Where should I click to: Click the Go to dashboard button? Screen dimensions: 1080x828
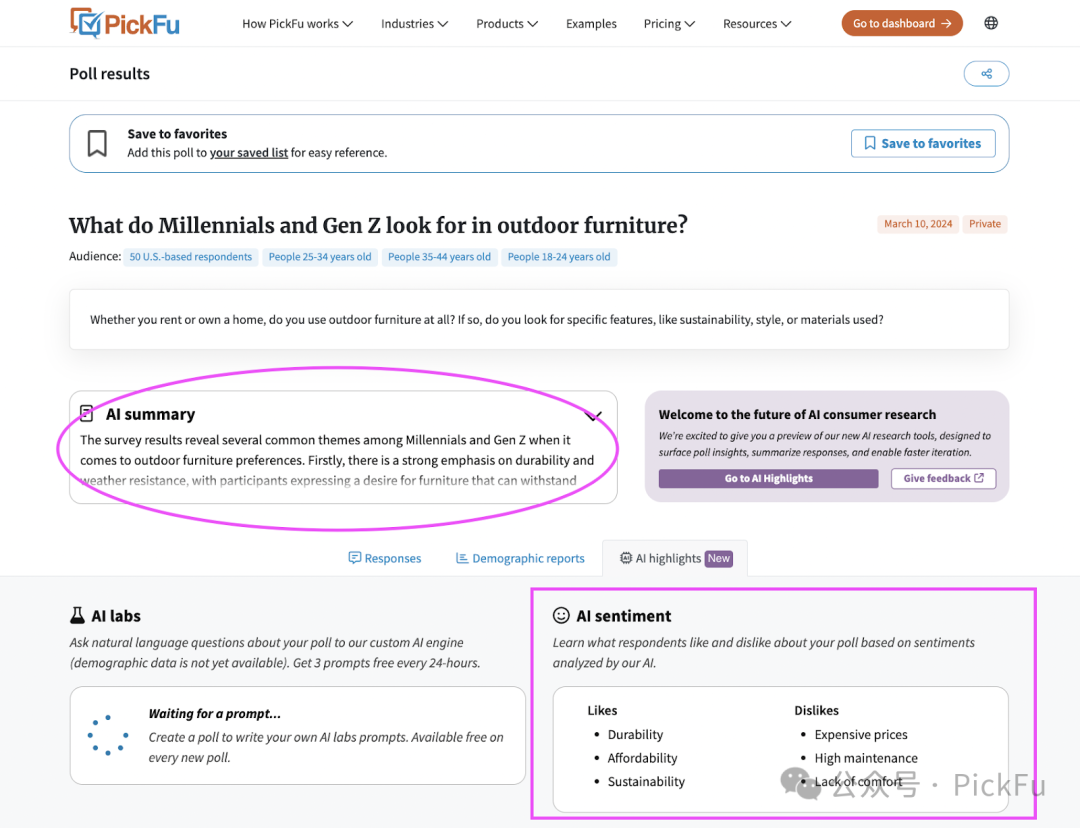[902, 23]
